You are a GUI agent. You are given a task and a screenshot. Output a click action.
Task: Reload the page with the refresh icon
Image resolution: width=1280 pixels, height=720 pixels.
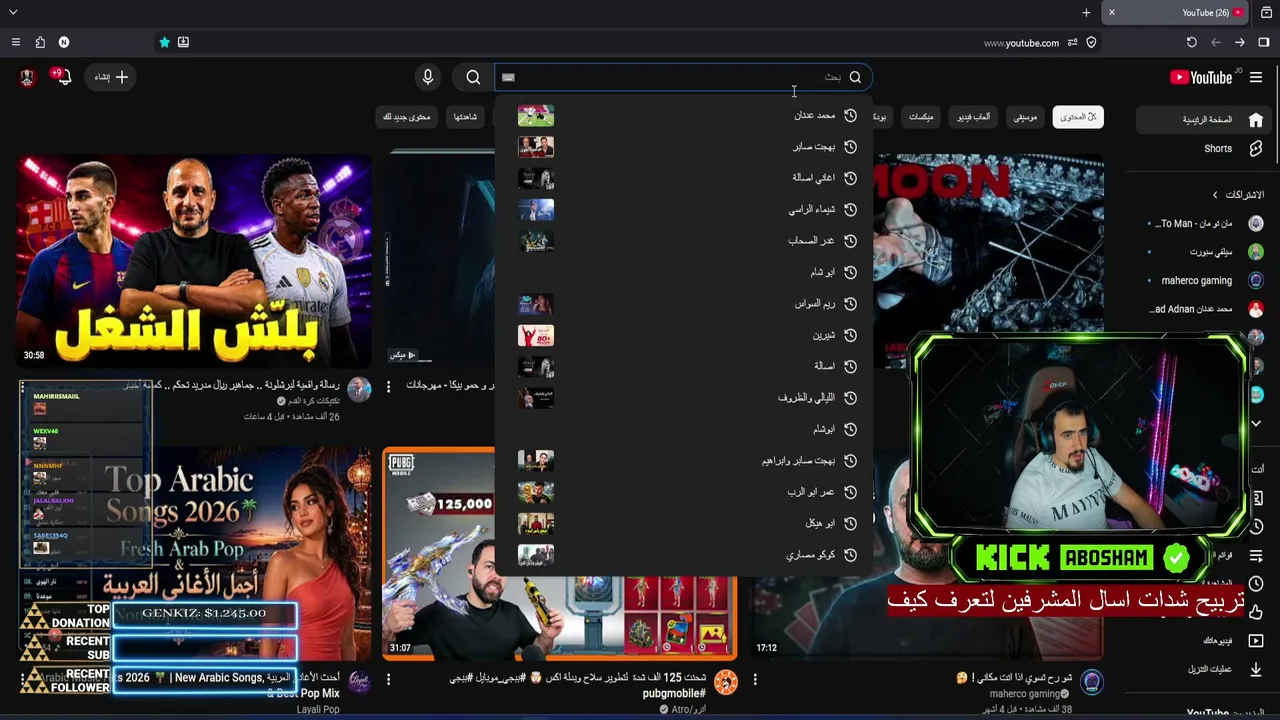(x=1191, y=42)
